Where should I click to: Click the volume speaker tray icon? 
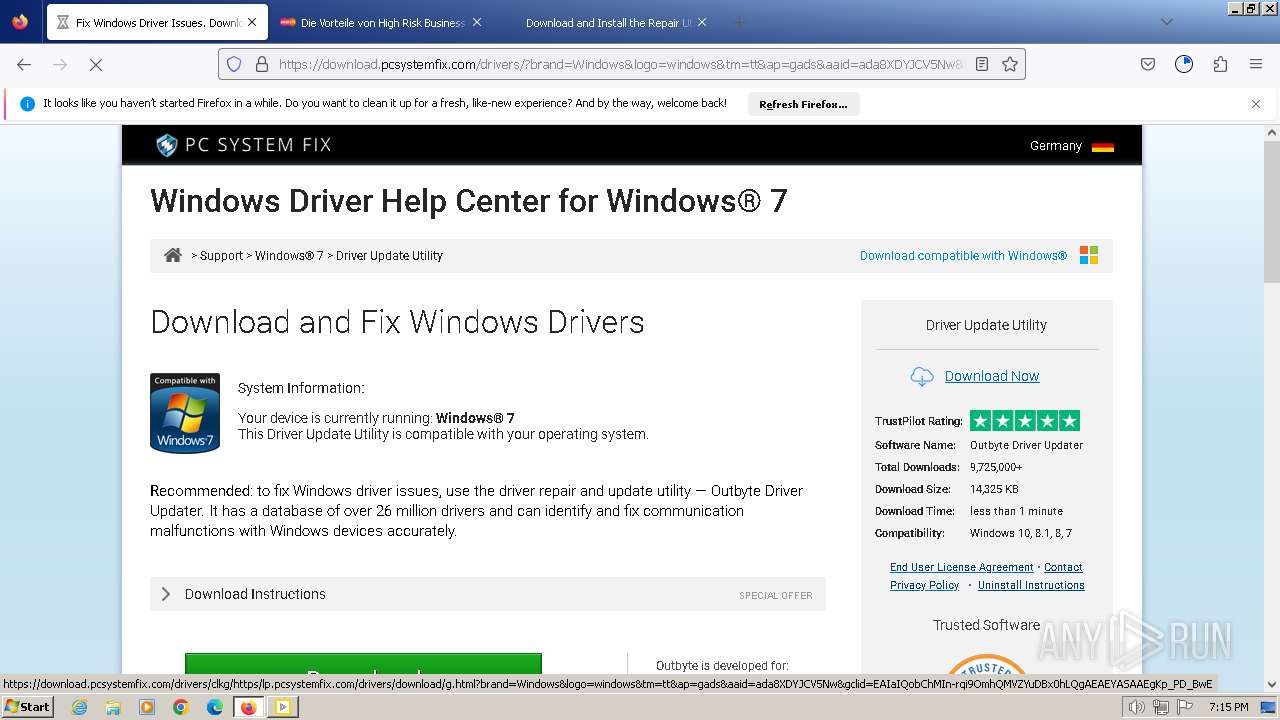click(1137, 707)
